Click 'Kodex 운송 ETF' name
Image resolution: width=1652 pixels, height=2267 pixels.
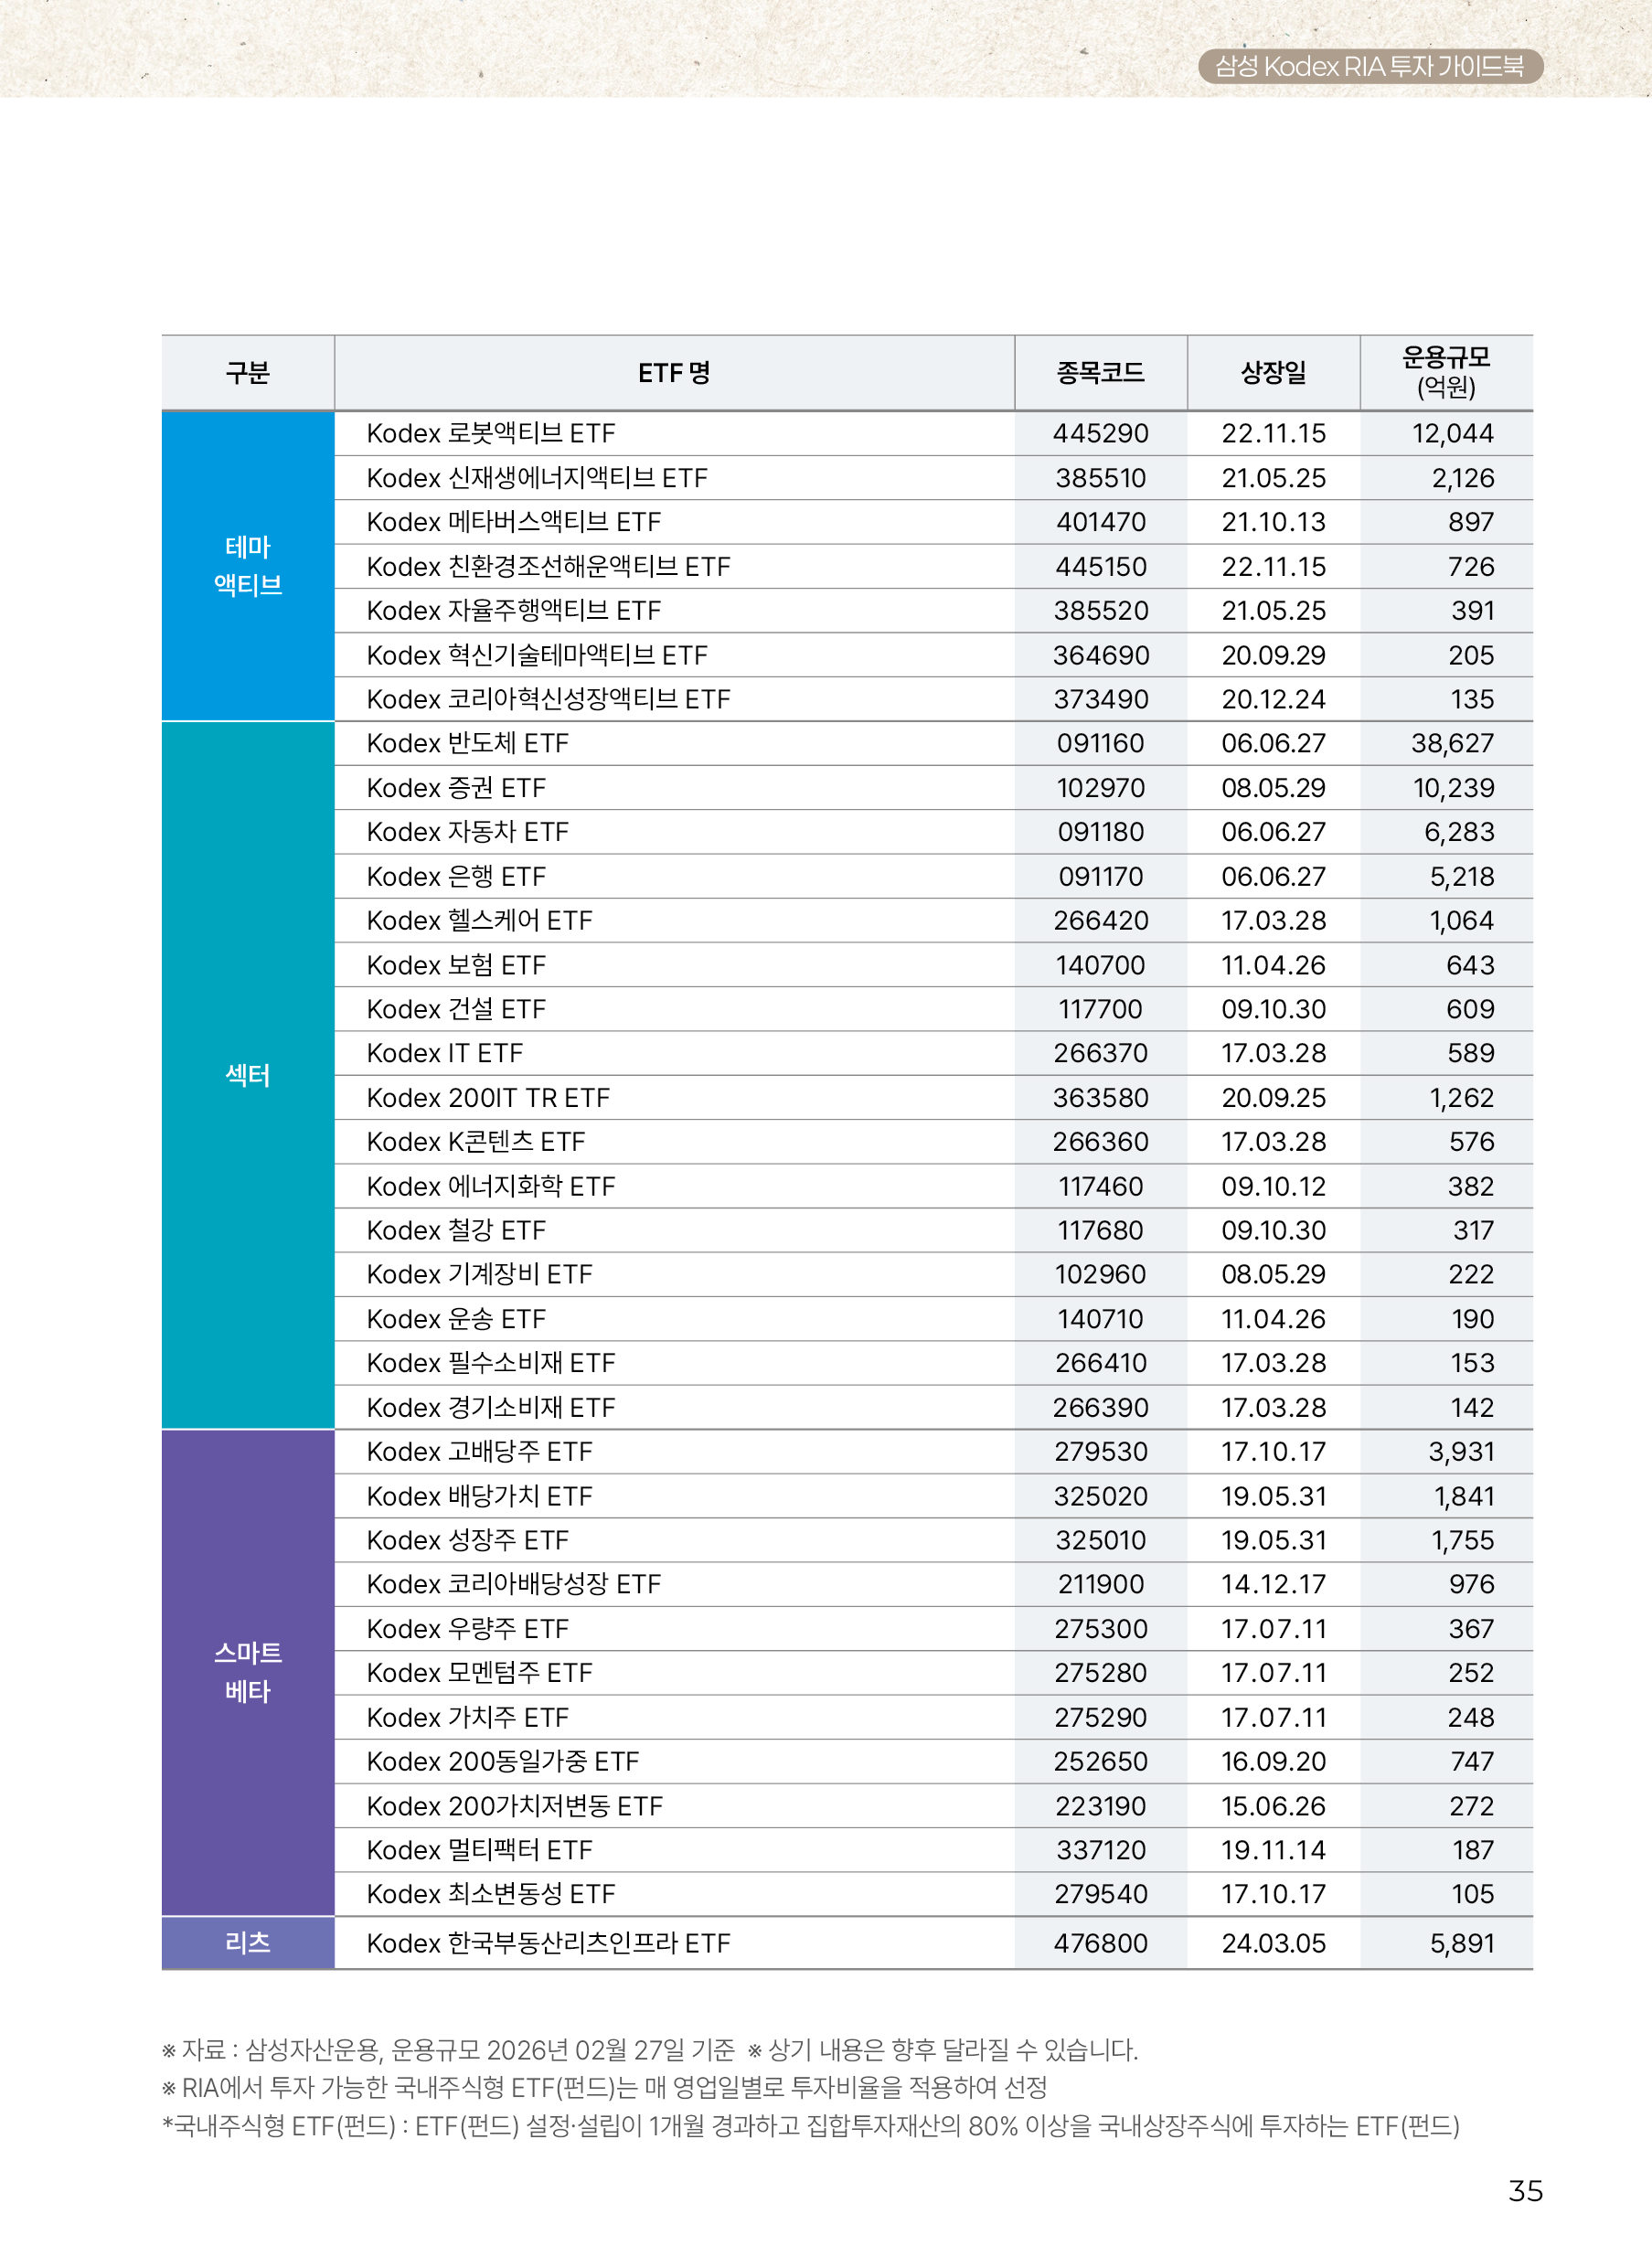456,1319
